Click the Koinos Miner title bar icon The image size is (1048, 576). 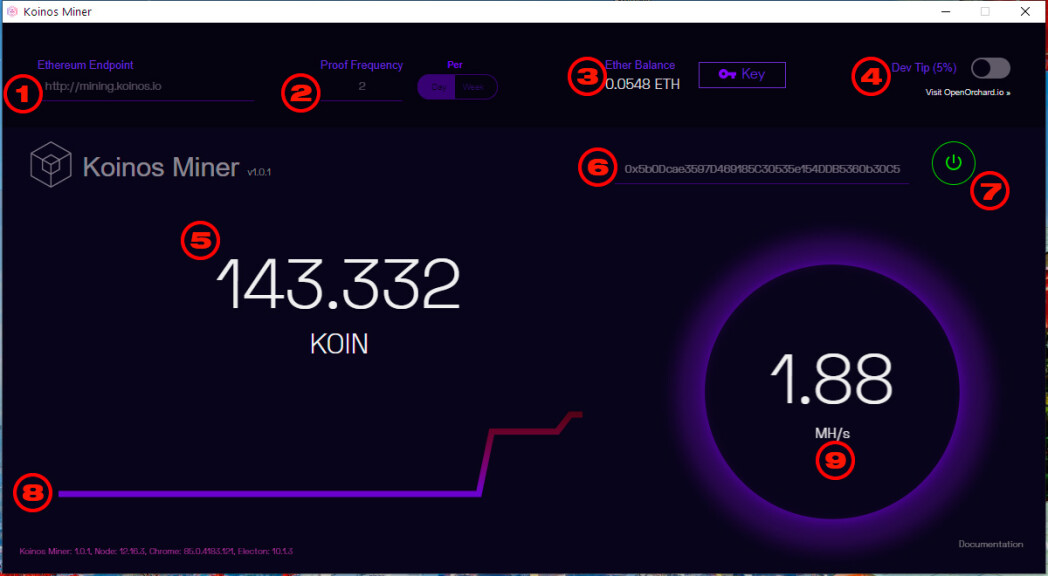click(x=12, y=11)
